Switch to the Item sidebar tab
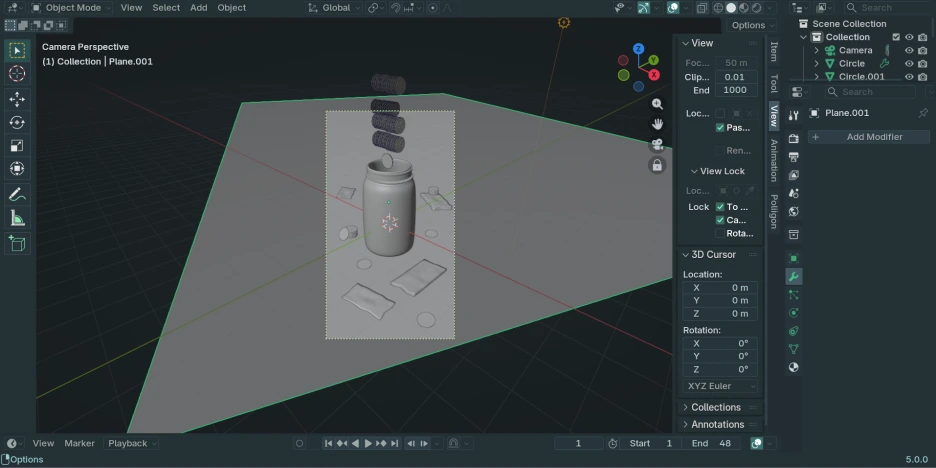 pos(773,51)
